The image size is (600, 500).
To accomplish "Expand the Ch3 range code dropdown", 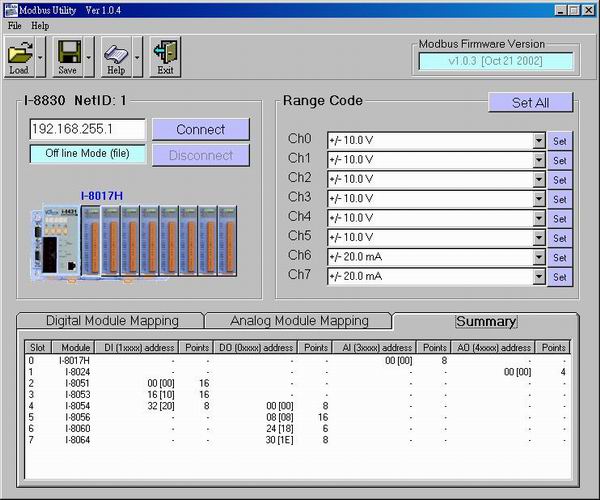I will point(539,199).
